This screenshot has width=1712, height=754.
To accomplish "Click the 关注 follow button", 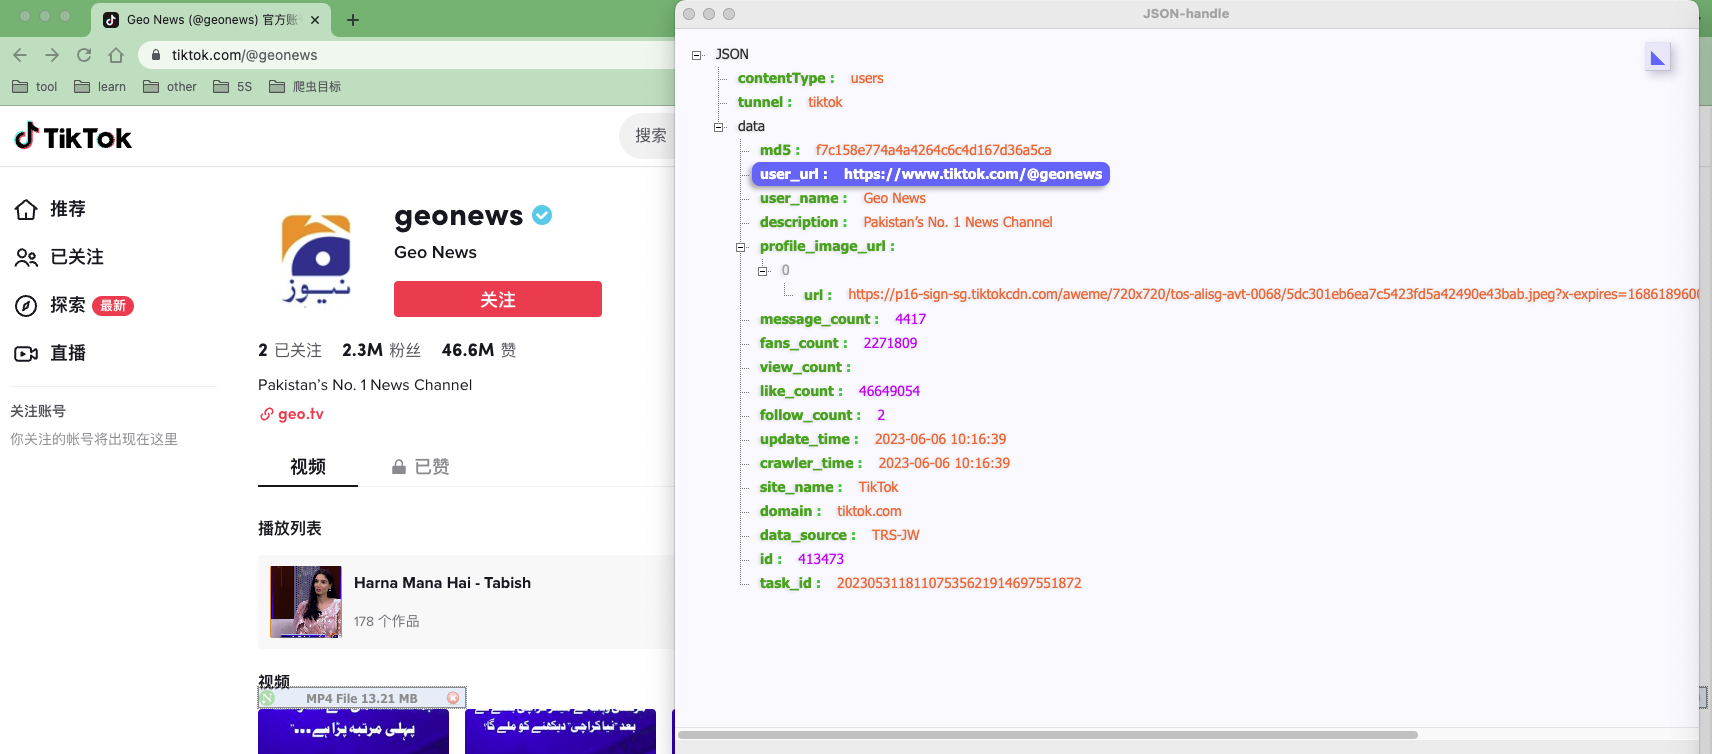I will click(498, 299).
